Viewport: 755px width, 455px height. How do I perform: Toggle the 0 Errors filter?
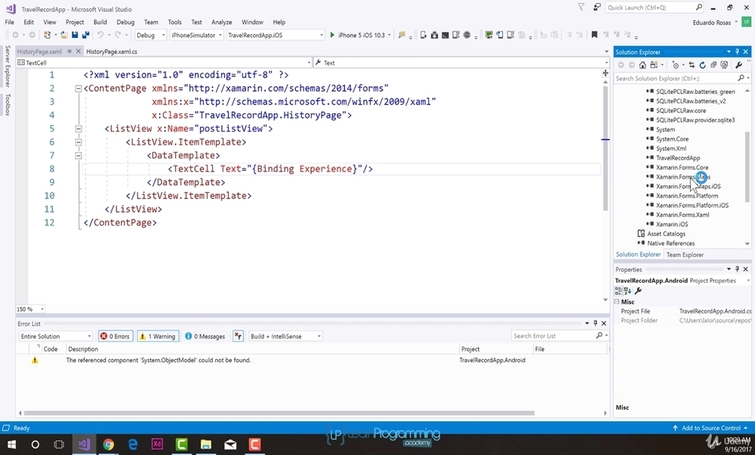[x=116, y=336]
